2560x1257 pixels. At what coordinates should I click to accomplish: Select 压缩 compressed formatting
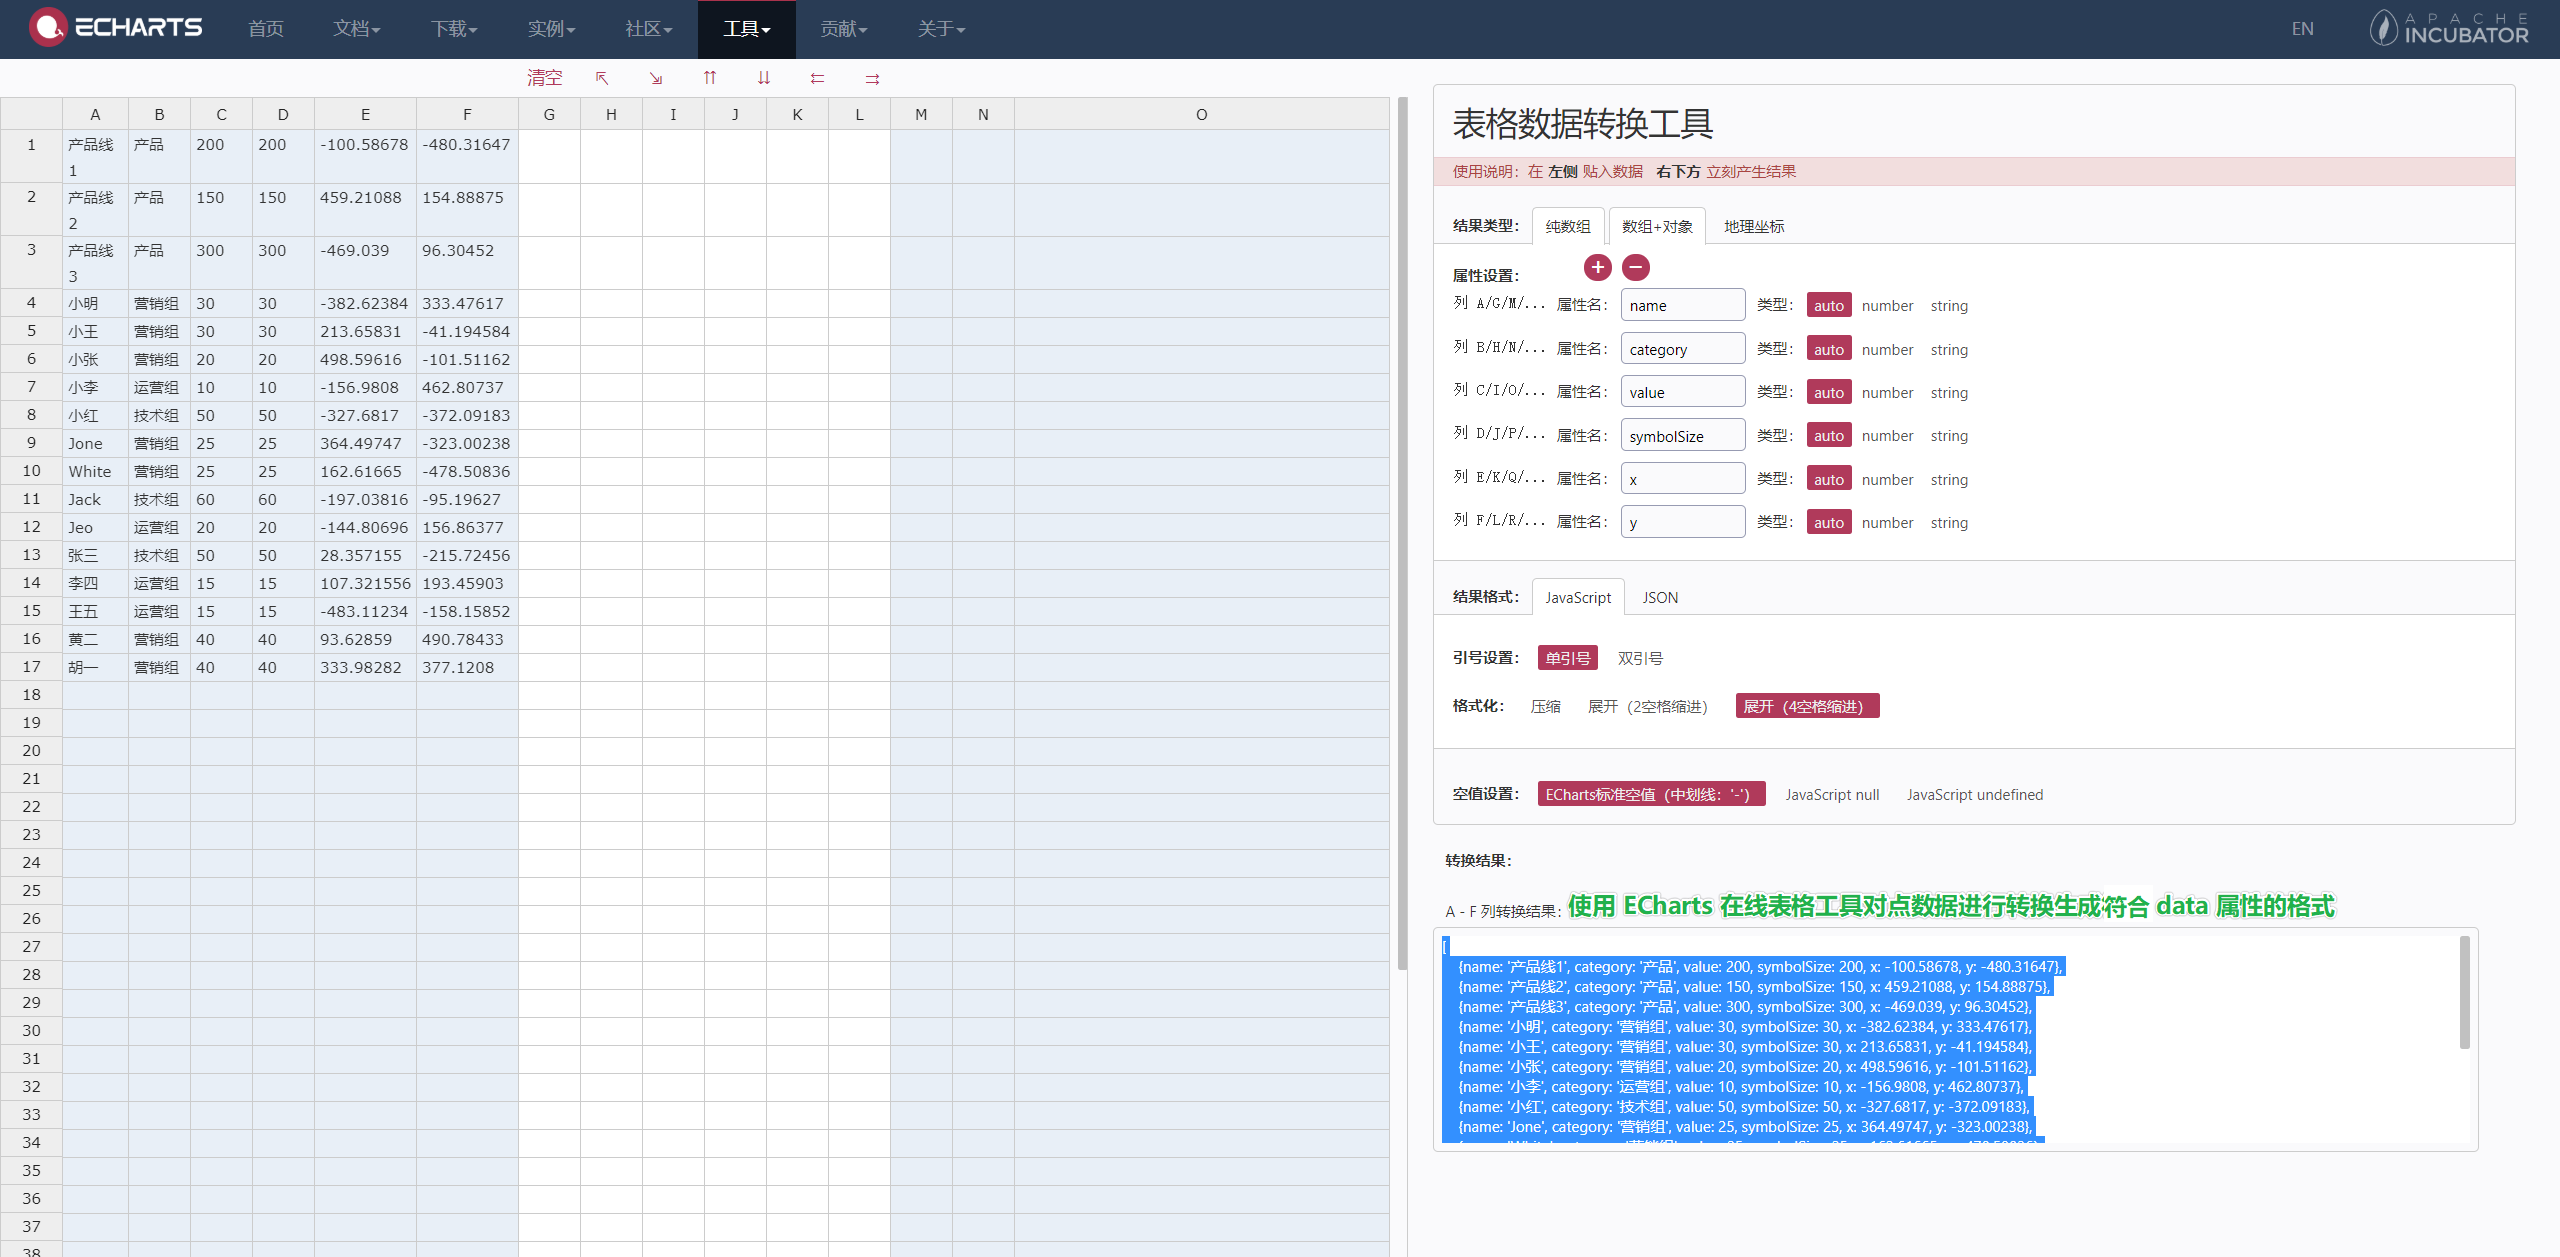point(1546,706)
